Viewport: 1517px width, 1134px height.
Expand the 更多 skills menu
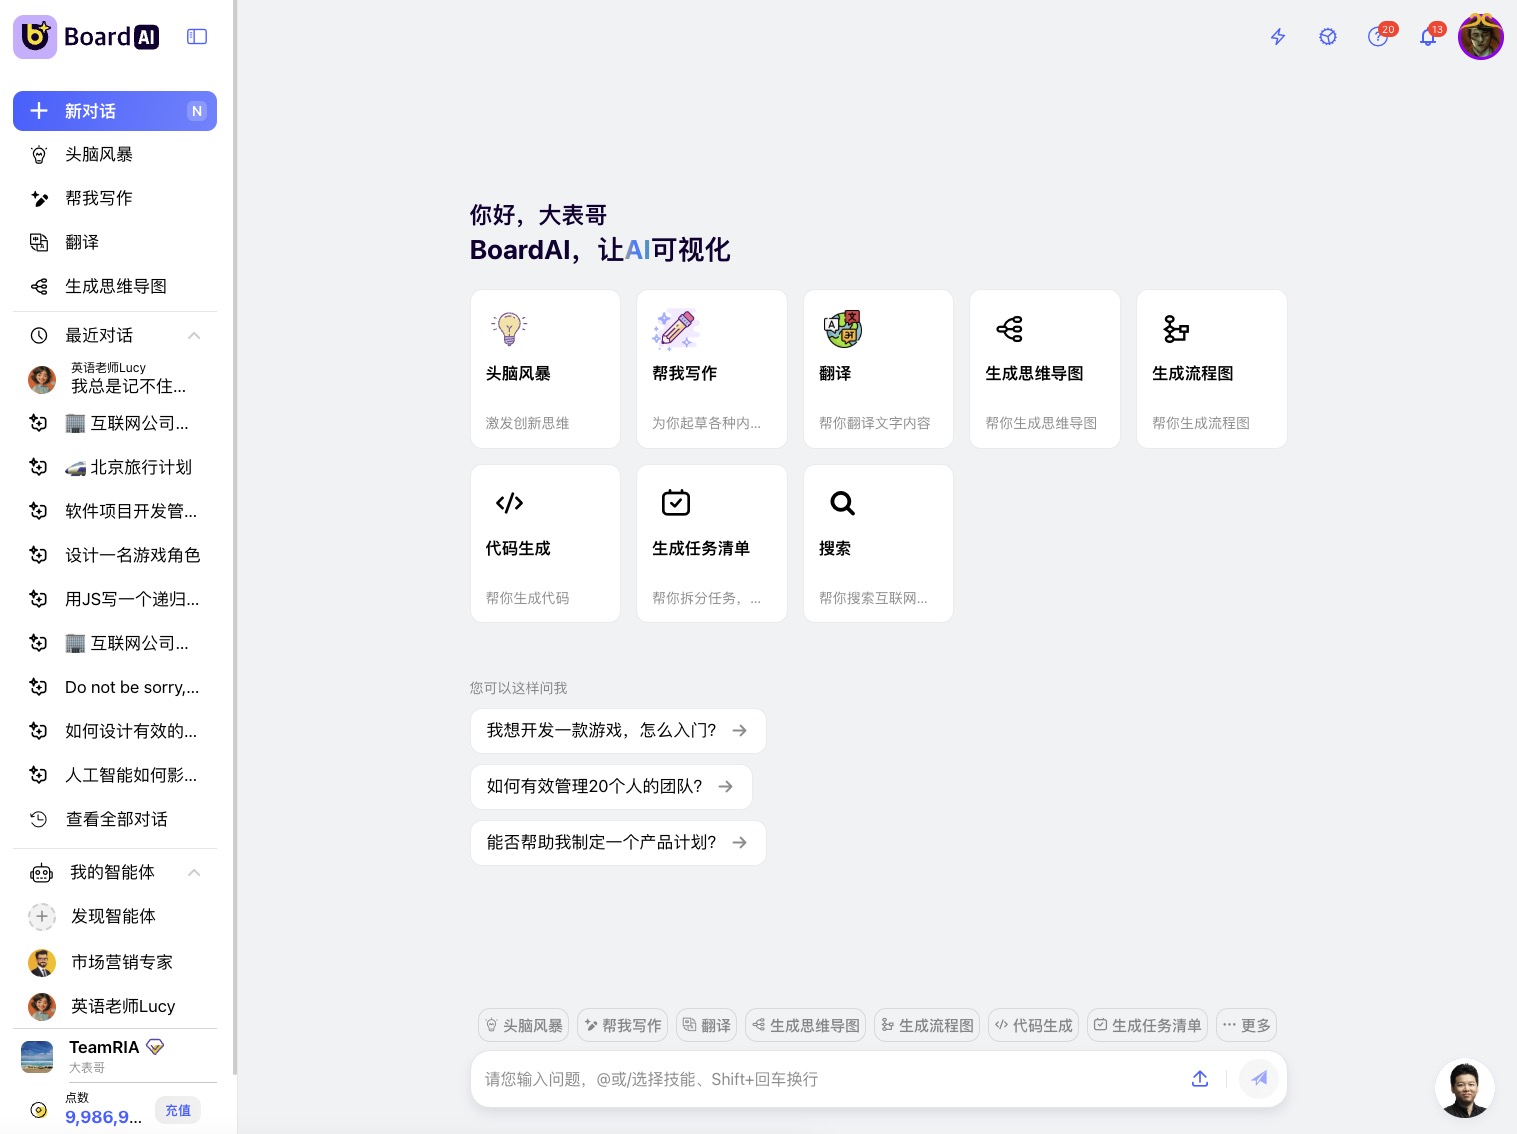(1246, 1025)
